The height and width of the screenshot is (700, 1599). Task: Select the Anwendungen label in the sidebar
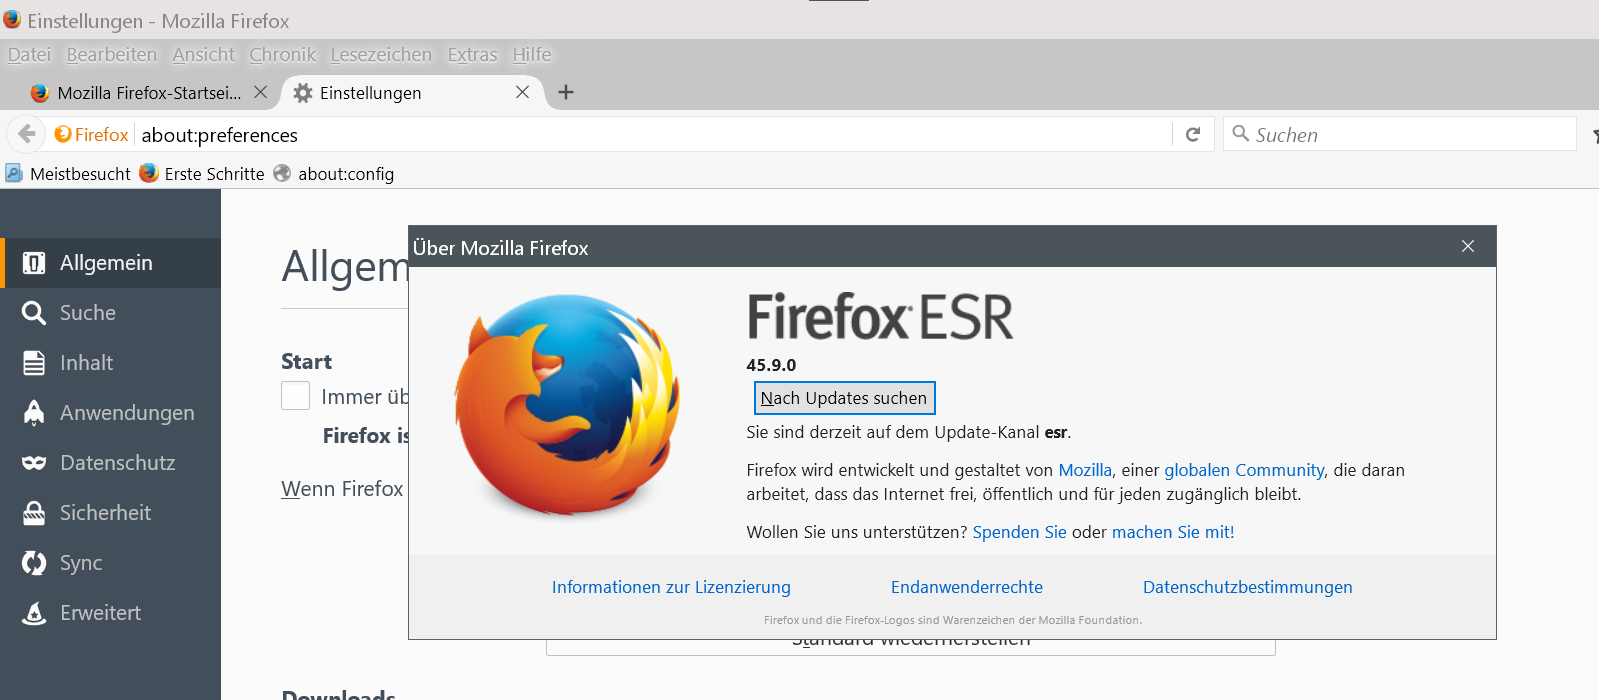pyautogui.click(x=127, y=413)
